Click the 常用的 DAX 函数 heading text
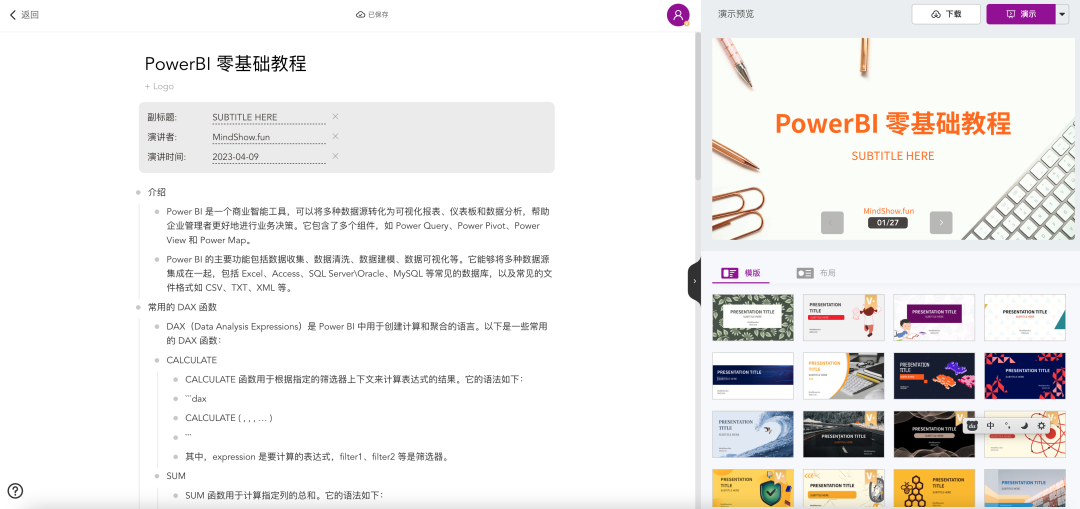The height and width of the screenshot is (509, 1080). 183,307
